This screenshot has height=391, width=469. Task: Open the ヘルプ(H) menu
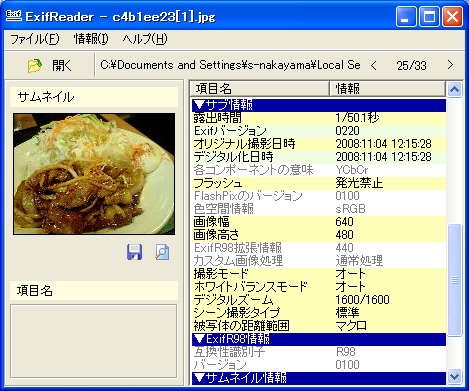(145, 39)
